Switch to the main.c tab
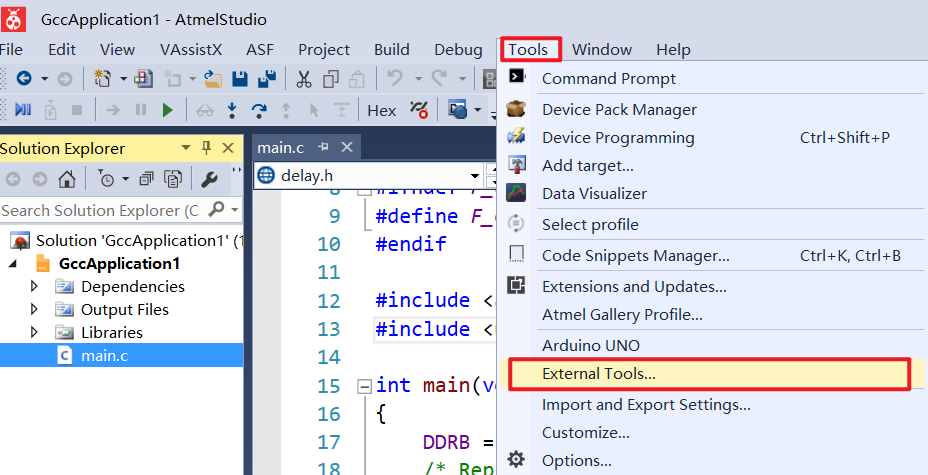Screen dimensions: 928x475 pos(281,148)
